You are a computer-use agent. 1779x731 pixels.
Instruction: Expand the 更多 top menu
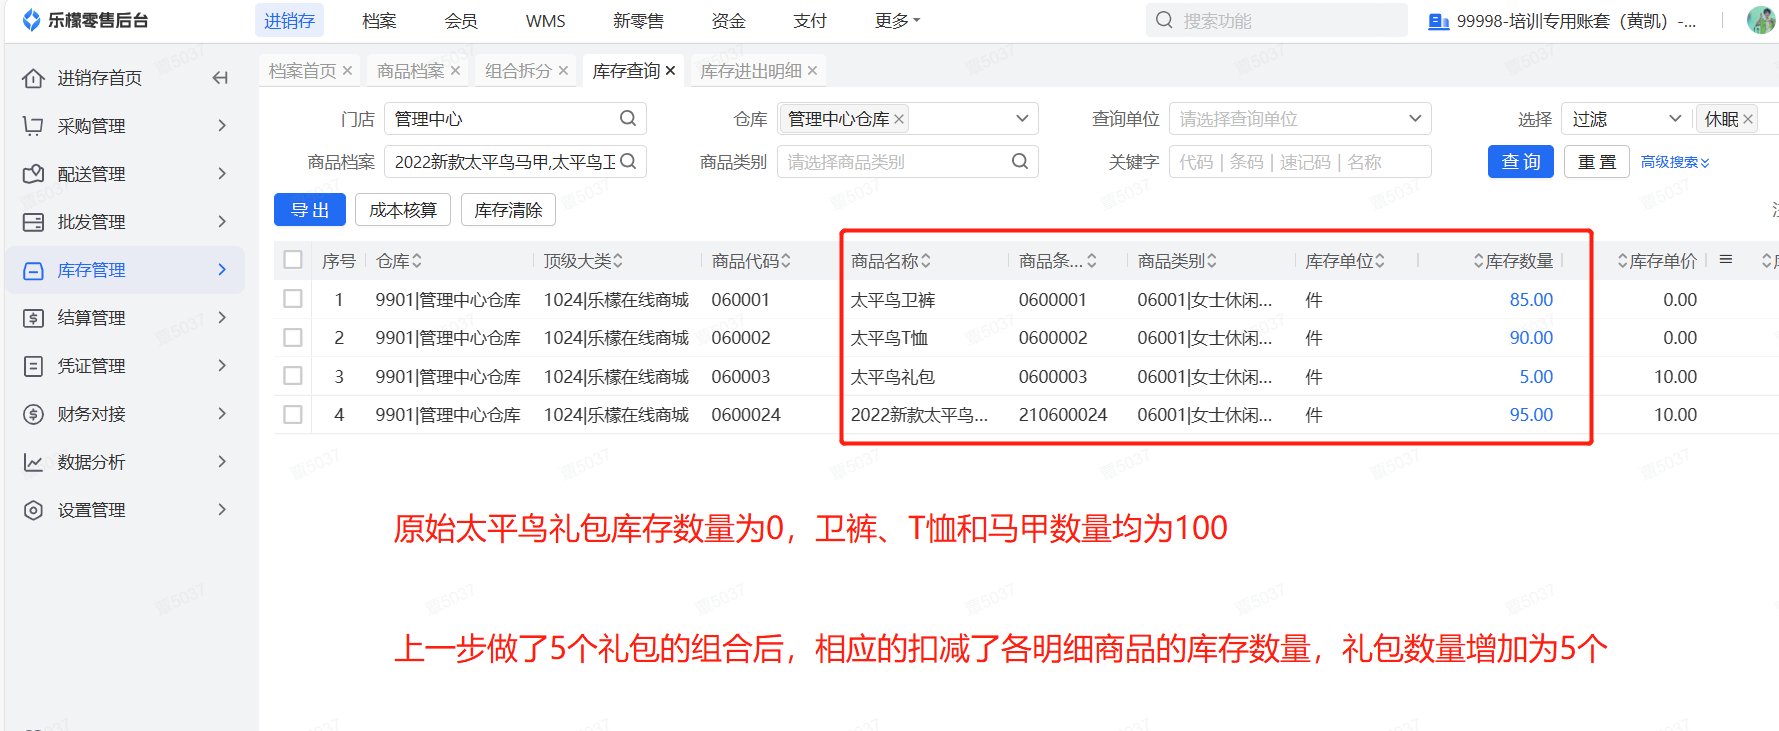click(897, 20)
